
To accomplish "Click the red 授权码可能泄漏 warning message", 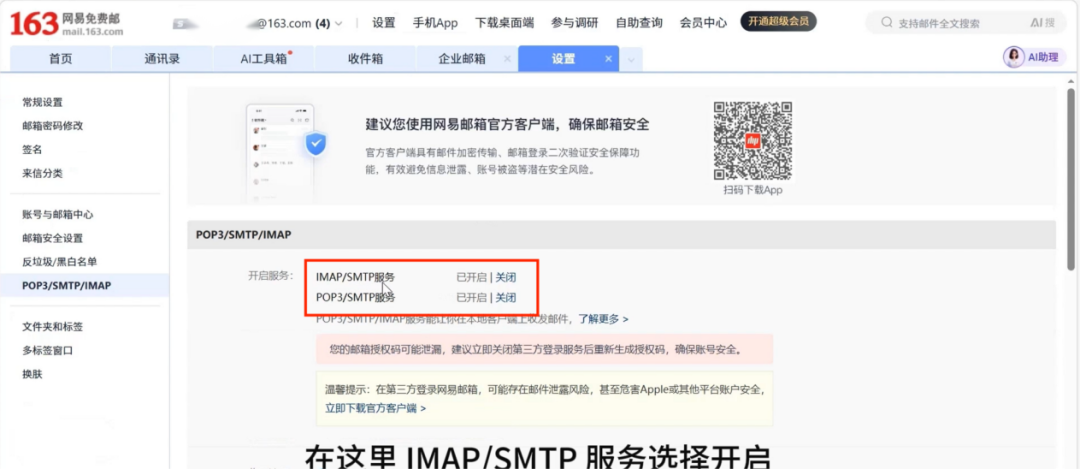I will [544, 349].
